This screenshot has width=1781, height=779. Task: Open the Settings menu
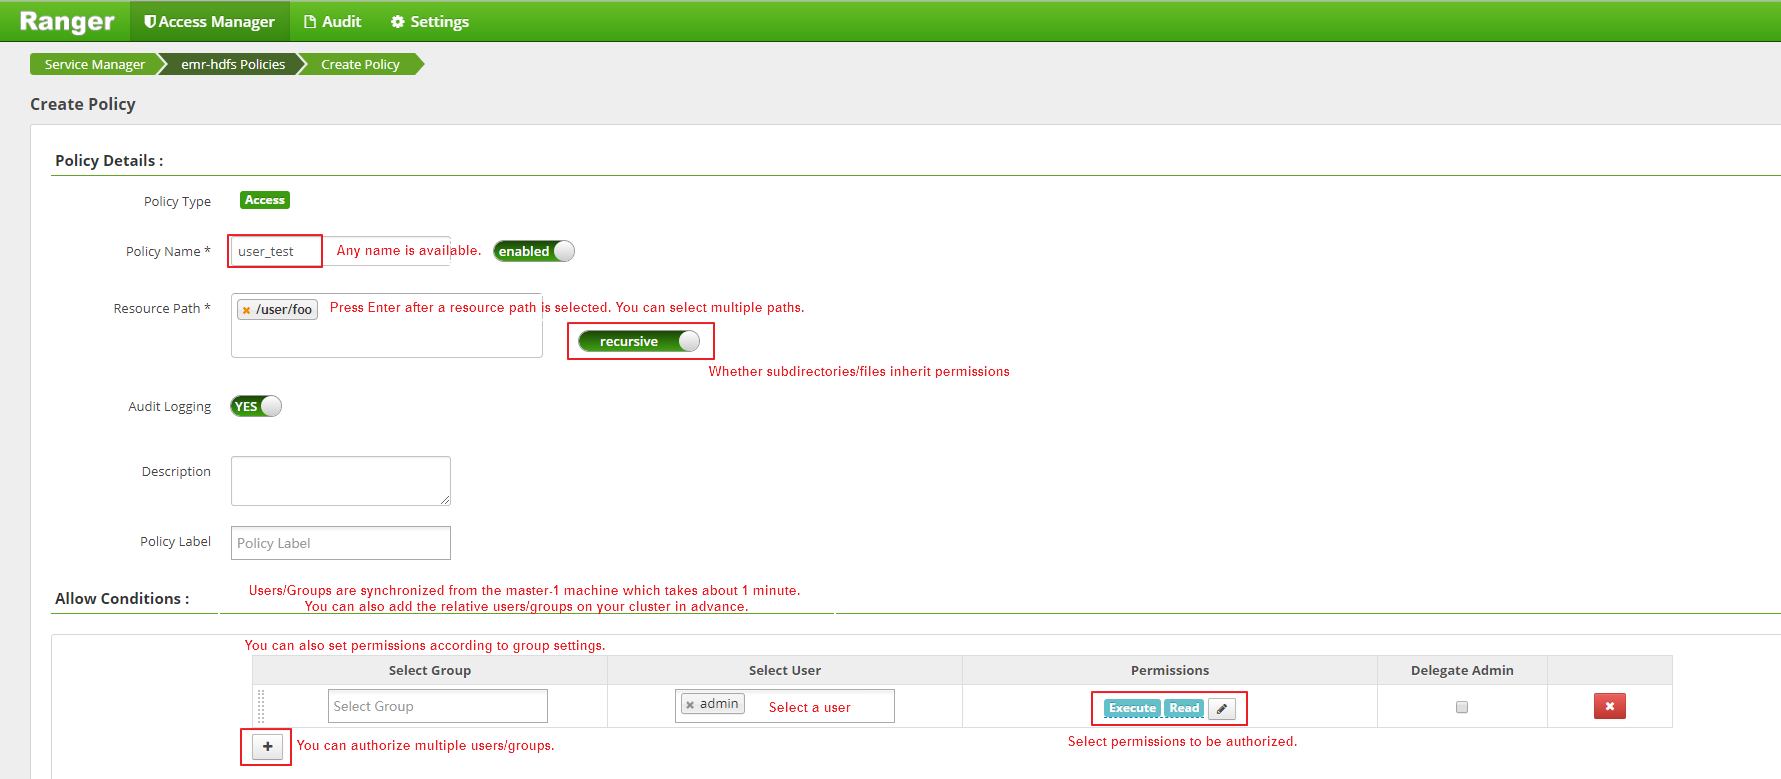430,21
